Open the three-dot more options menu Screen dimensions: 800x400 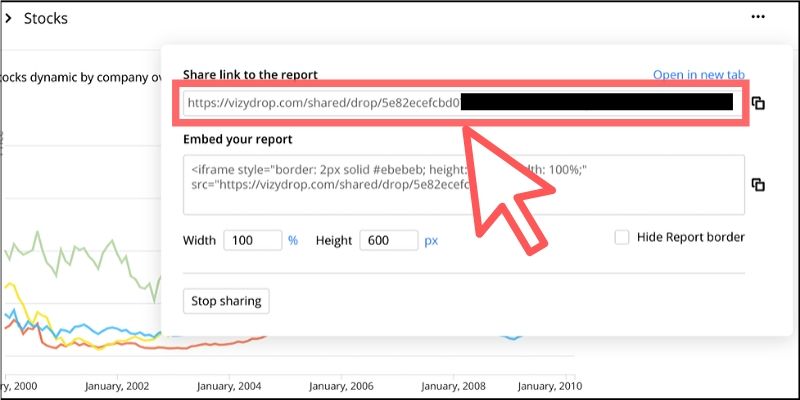point(758,17)
